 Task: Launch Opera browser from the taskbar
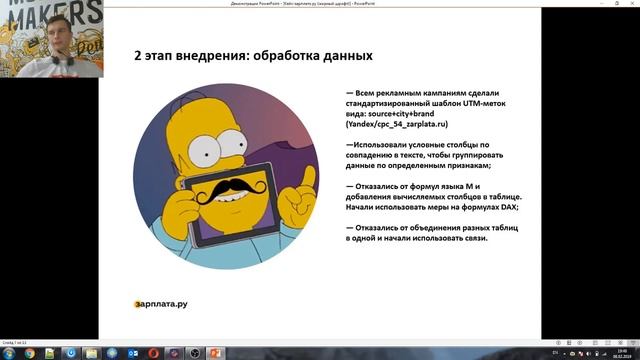153,353
